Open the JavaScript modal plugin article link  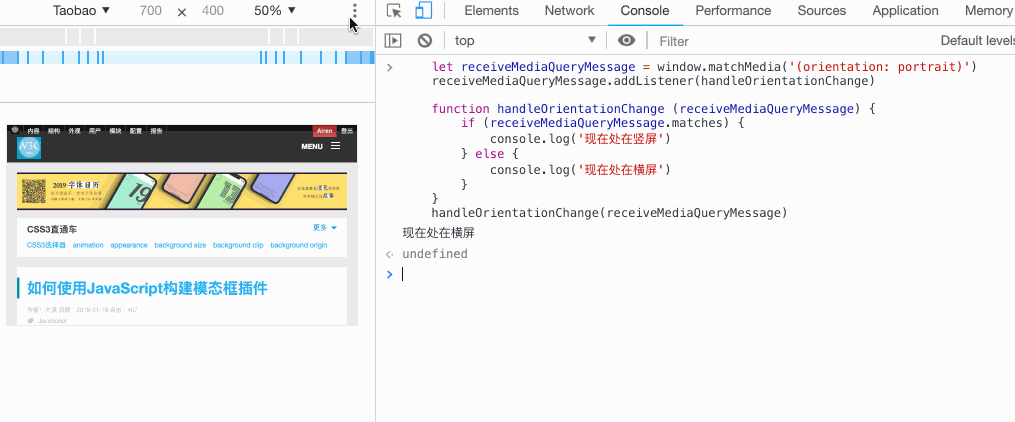coord(147,288)
